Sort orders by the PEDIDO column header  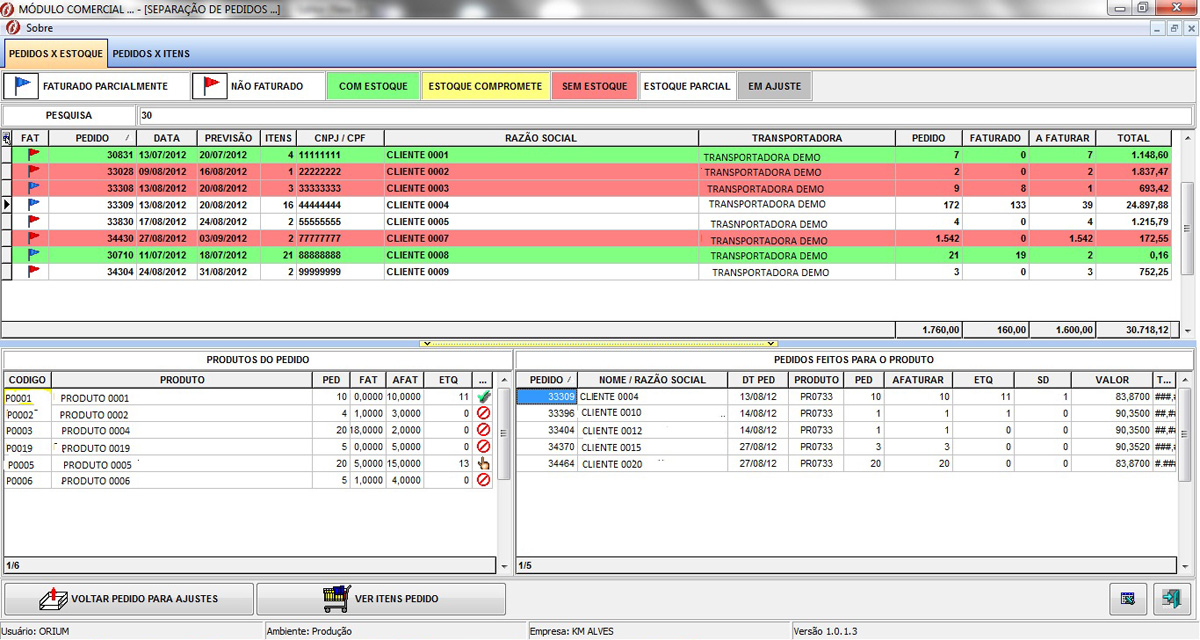[92, 138]
